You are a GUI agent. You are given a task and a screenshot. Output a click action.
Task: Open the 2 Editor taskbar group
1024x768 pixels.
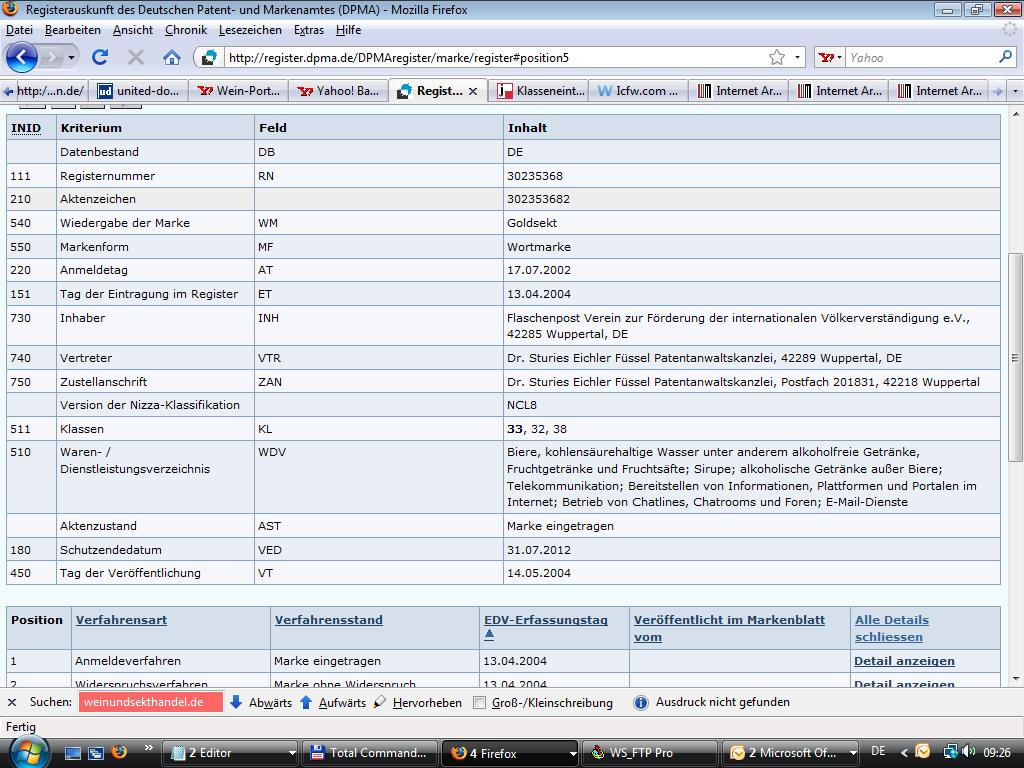pyautogui.click(x=229, y=753)
